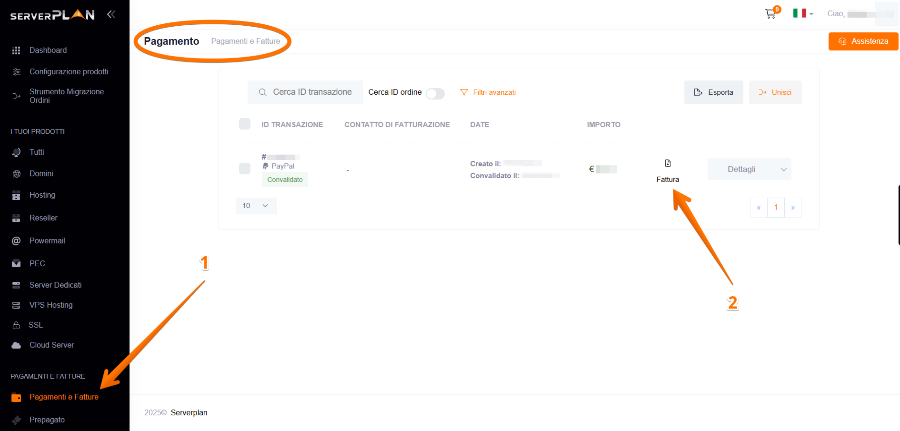Open the 10 rows-per-page selector
Screen dimensions: 900x431
pyautogui.click(x=256, y=205)
